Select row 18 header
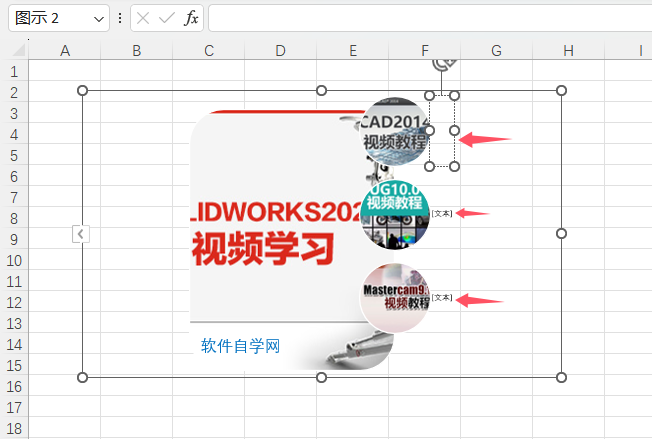This screenshot has width=652, height=439. tap(14, 429)
